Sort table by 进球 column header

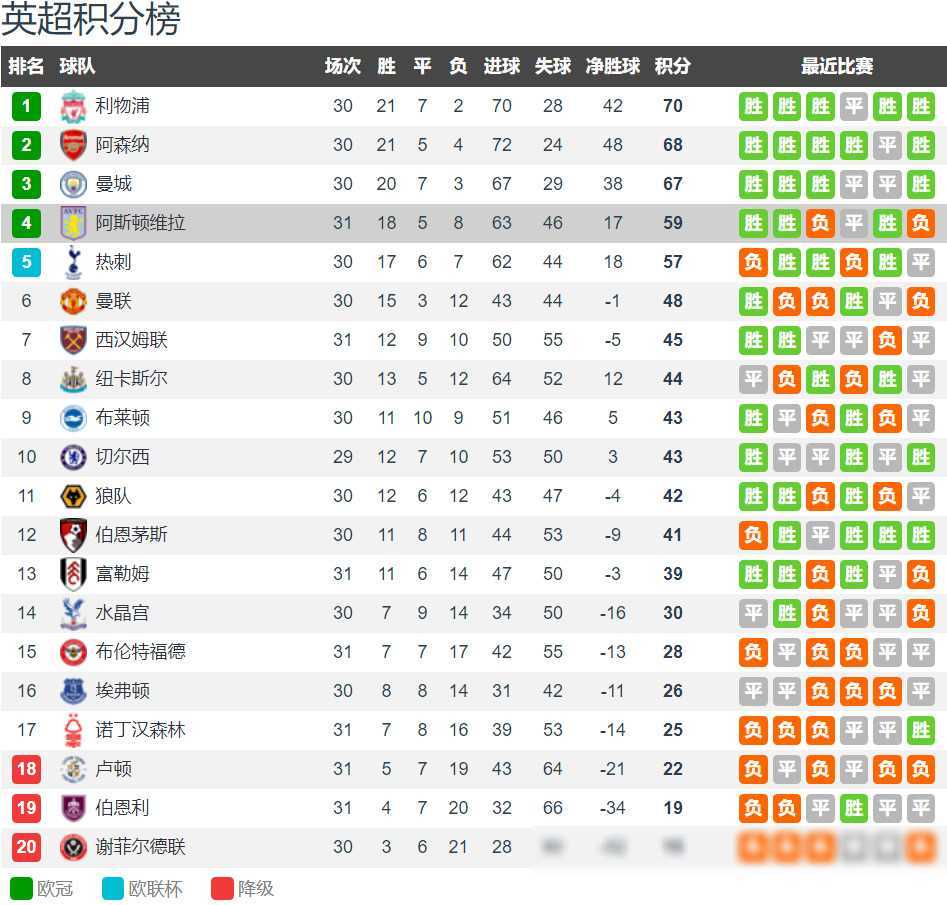501,66
